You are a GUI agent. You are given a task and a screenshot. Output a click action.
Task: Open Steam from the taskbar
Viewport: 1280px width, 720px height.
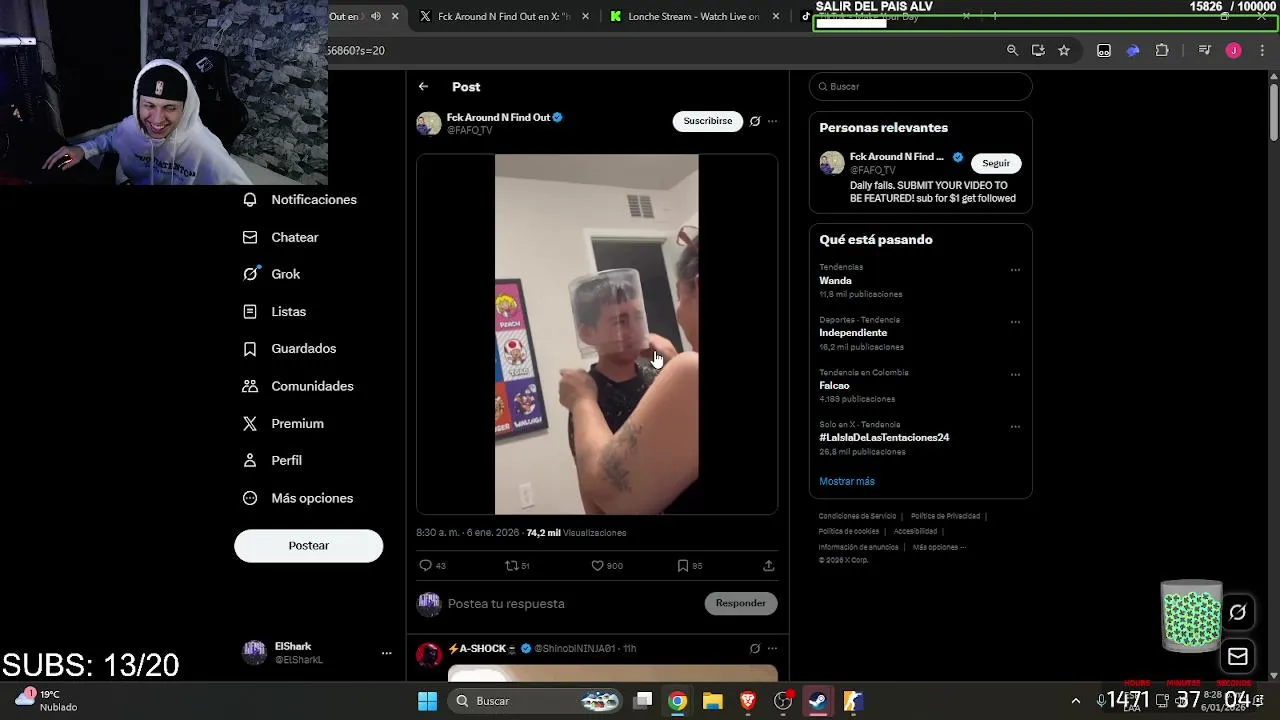point(818,701)
